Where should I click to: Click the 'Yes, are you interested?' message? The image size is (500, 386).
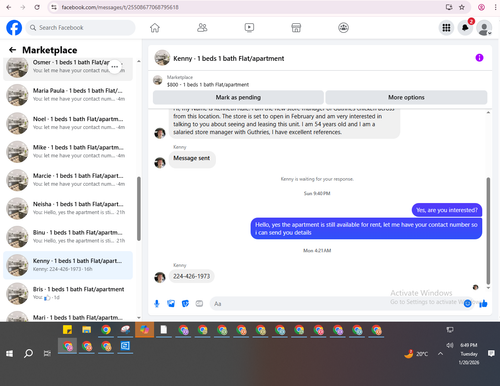447,210
